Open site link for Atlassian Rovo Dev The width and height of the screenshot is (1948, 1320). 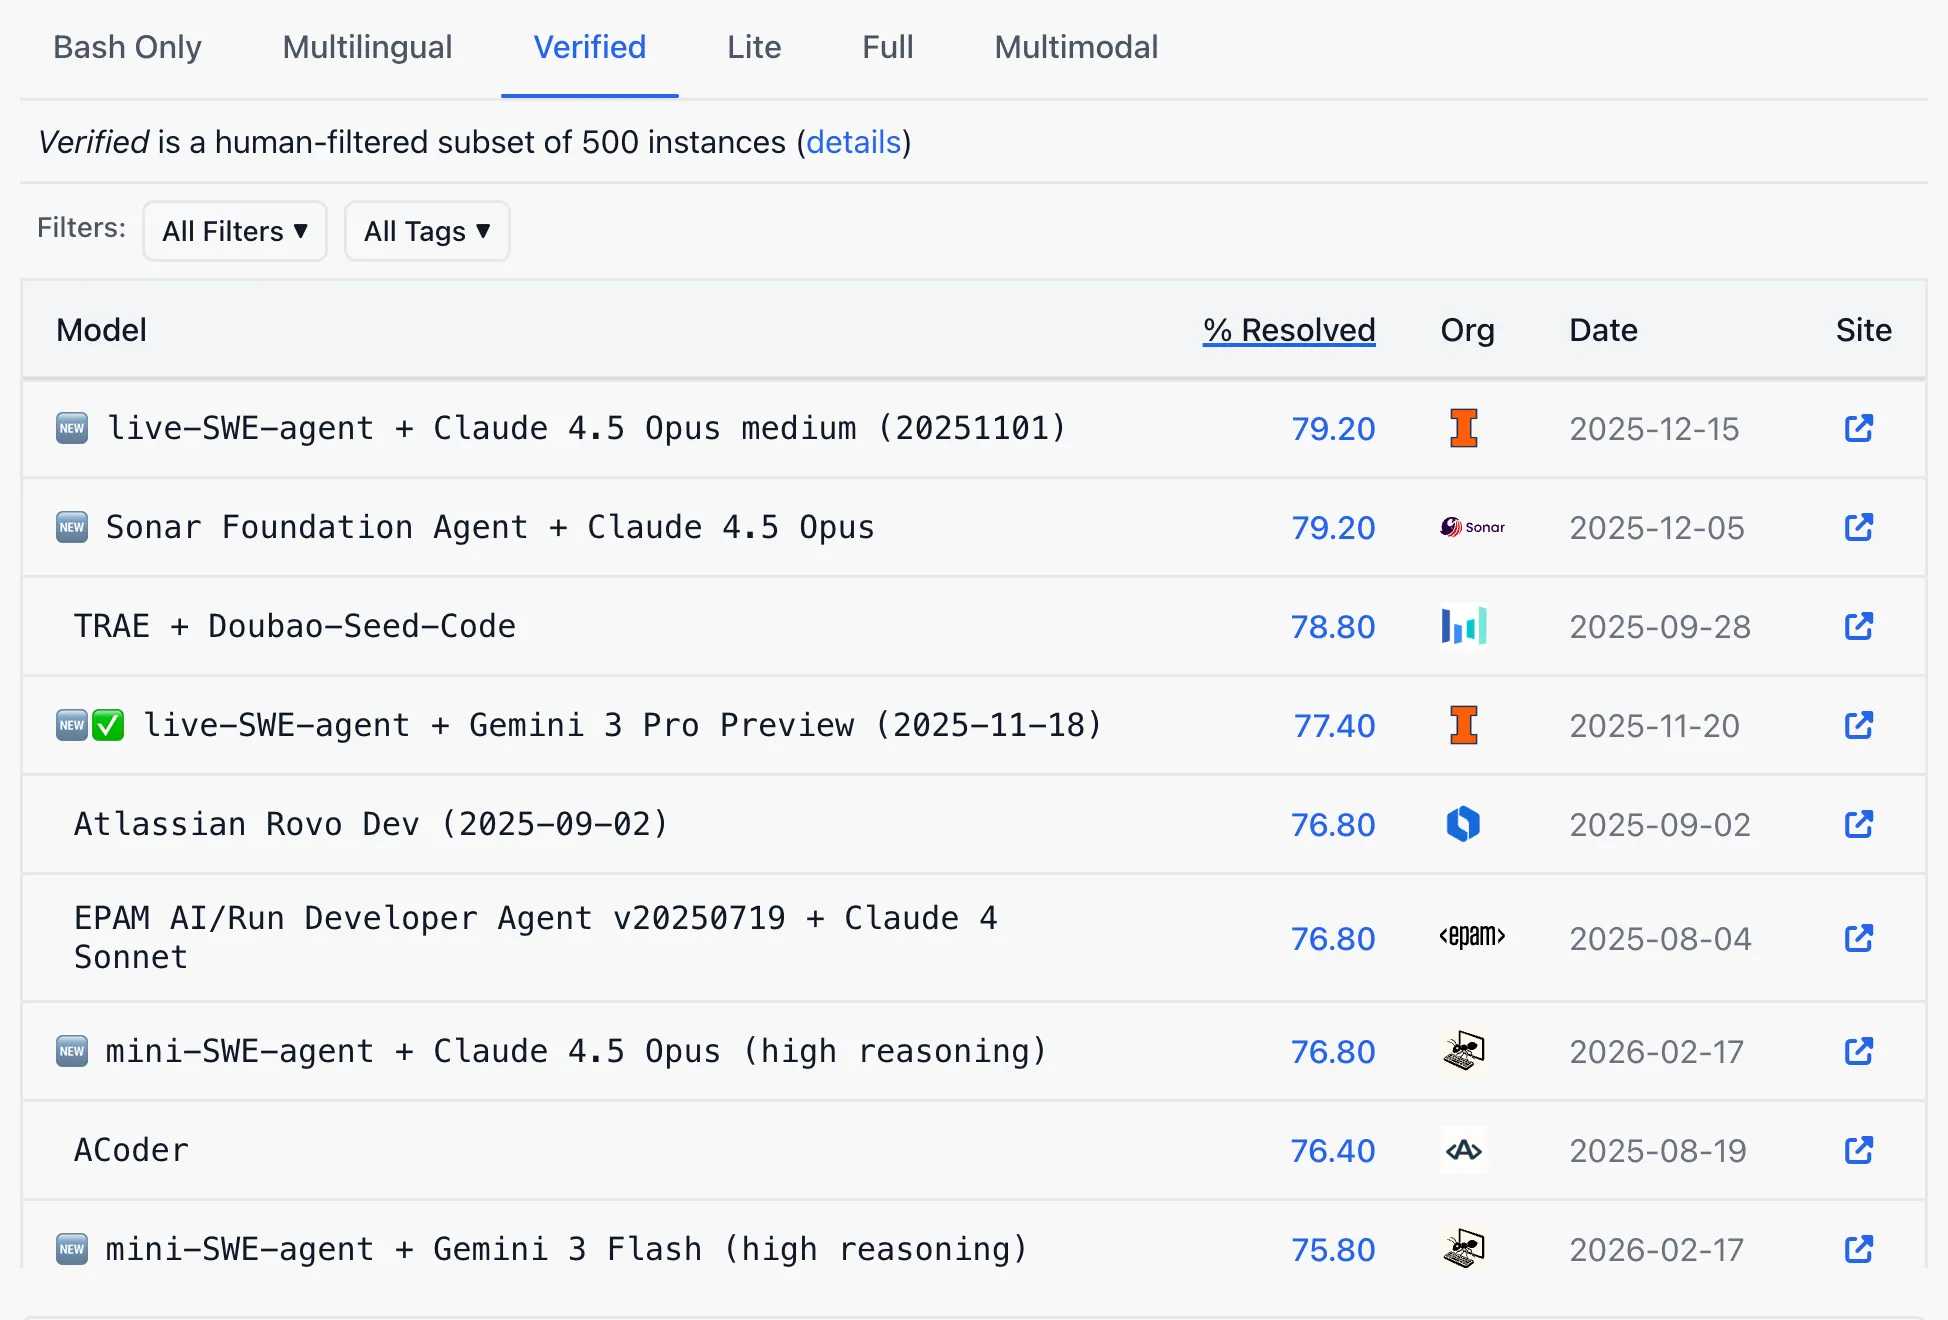(x=1858, y=824)
